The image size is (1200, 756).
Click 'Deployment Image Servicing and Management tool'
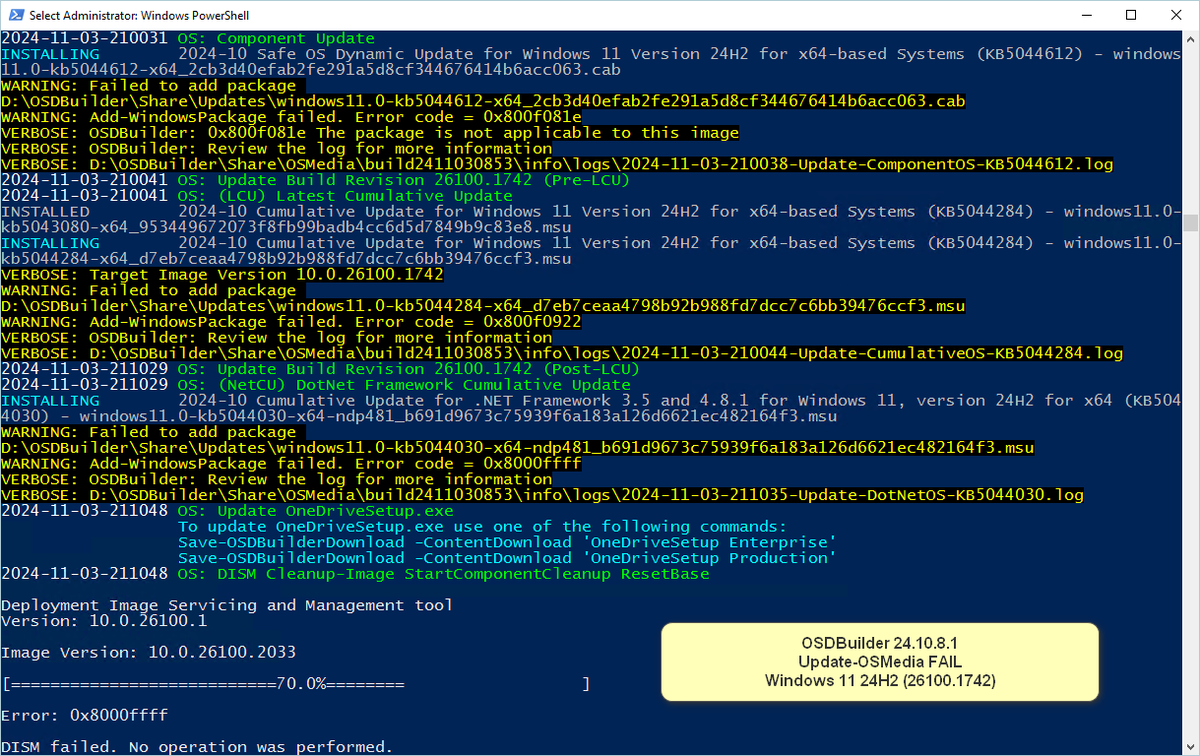pyautogui.click(x=227, y=605)
